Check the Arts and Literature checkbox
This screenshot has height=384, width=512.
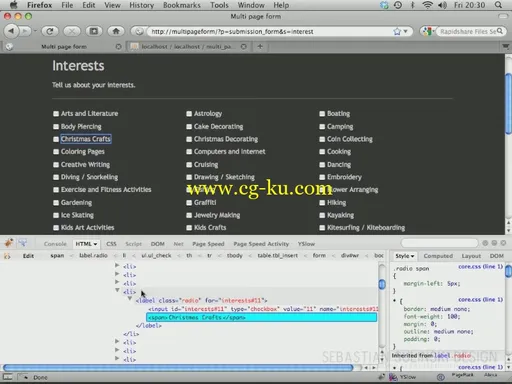click(56, 114)
